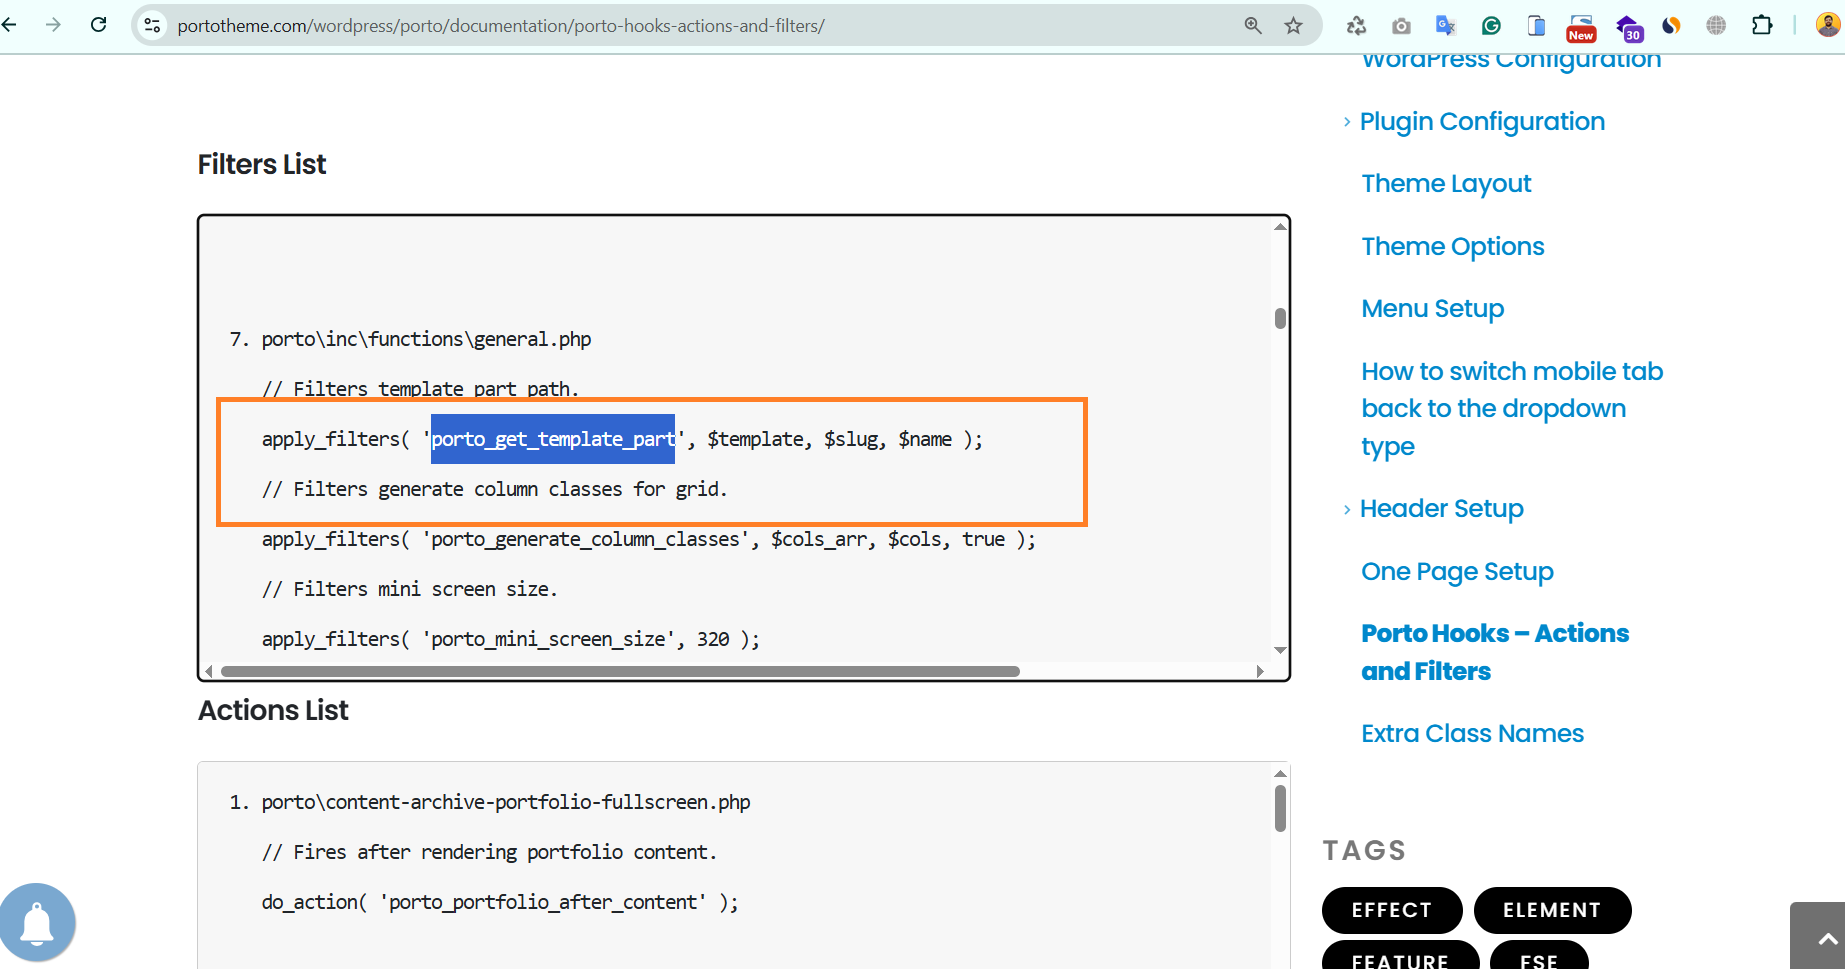Viewport: 1845px width, 969px height.
Task: Select the EFFECT tag
Action: coord(1392,910)
